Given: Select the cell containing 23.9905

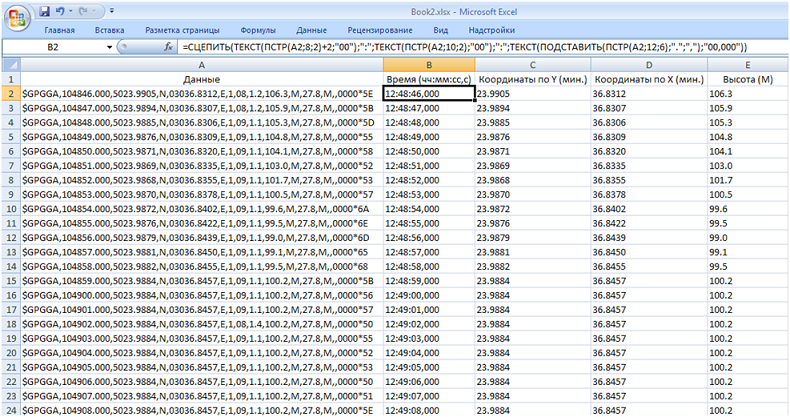Looking at the screenshot, I should tap(533, 94).
